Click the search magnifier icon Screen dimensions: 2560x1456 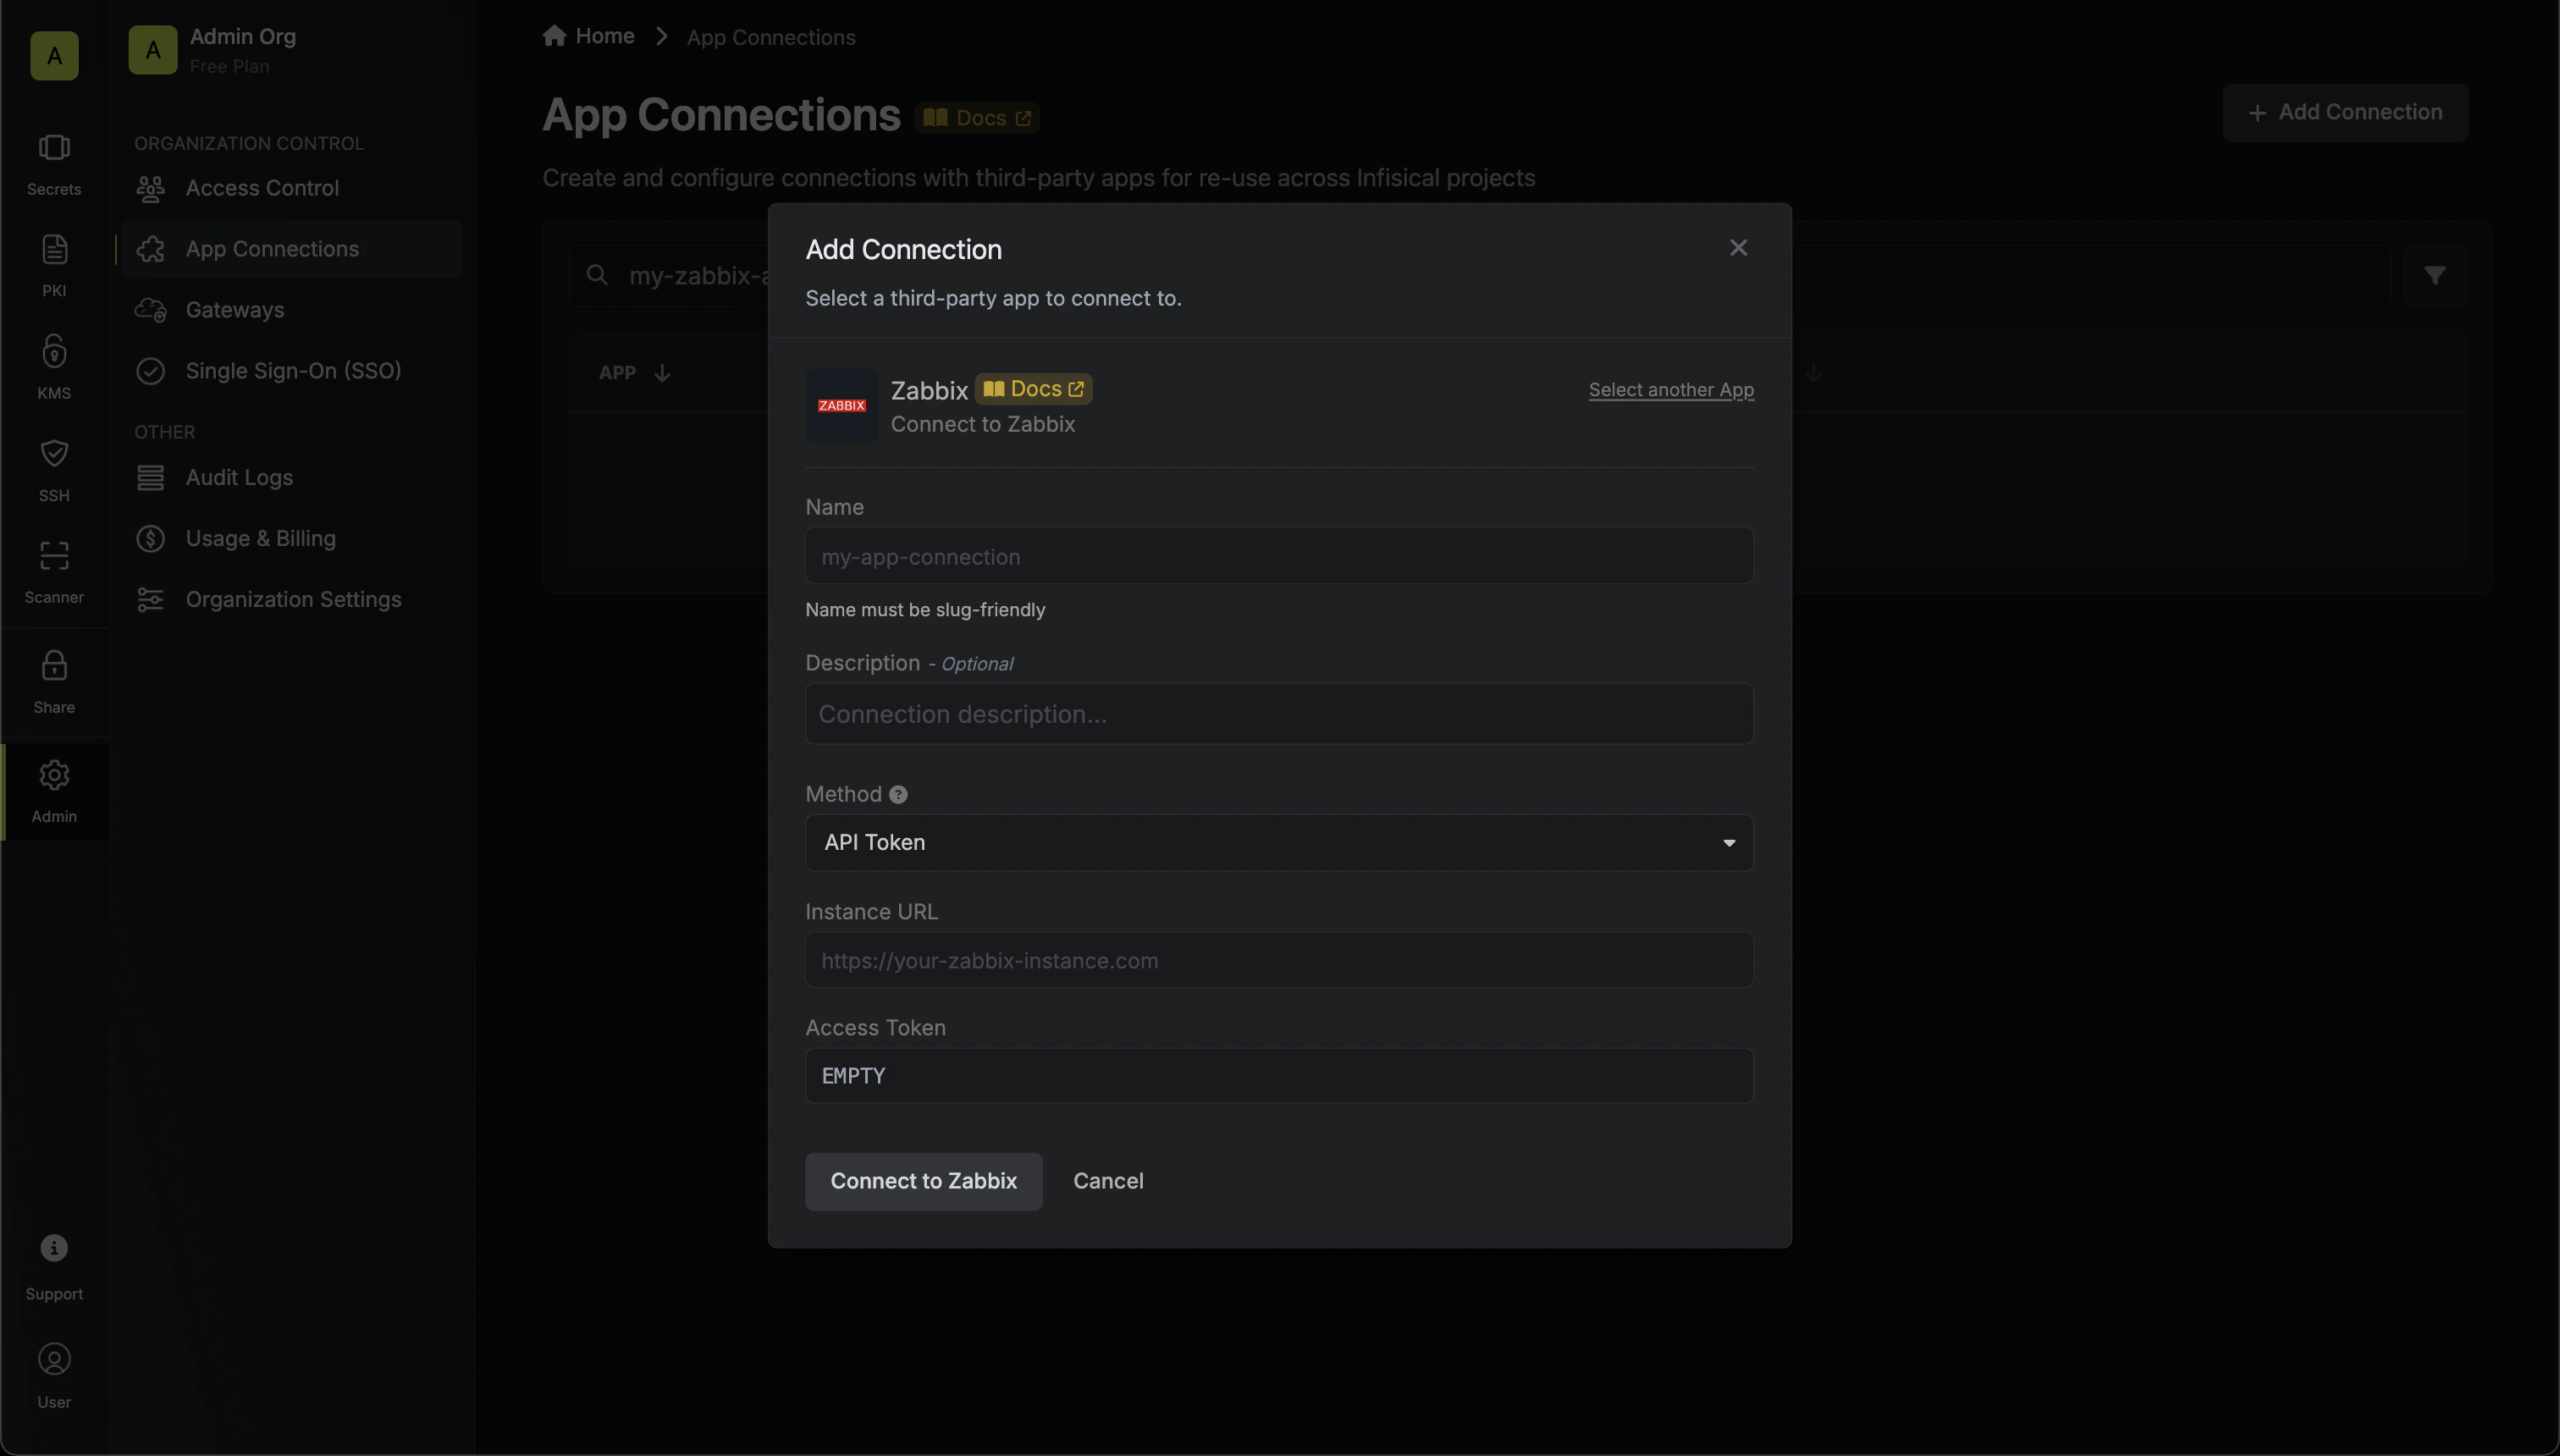[x=597, y=275]
